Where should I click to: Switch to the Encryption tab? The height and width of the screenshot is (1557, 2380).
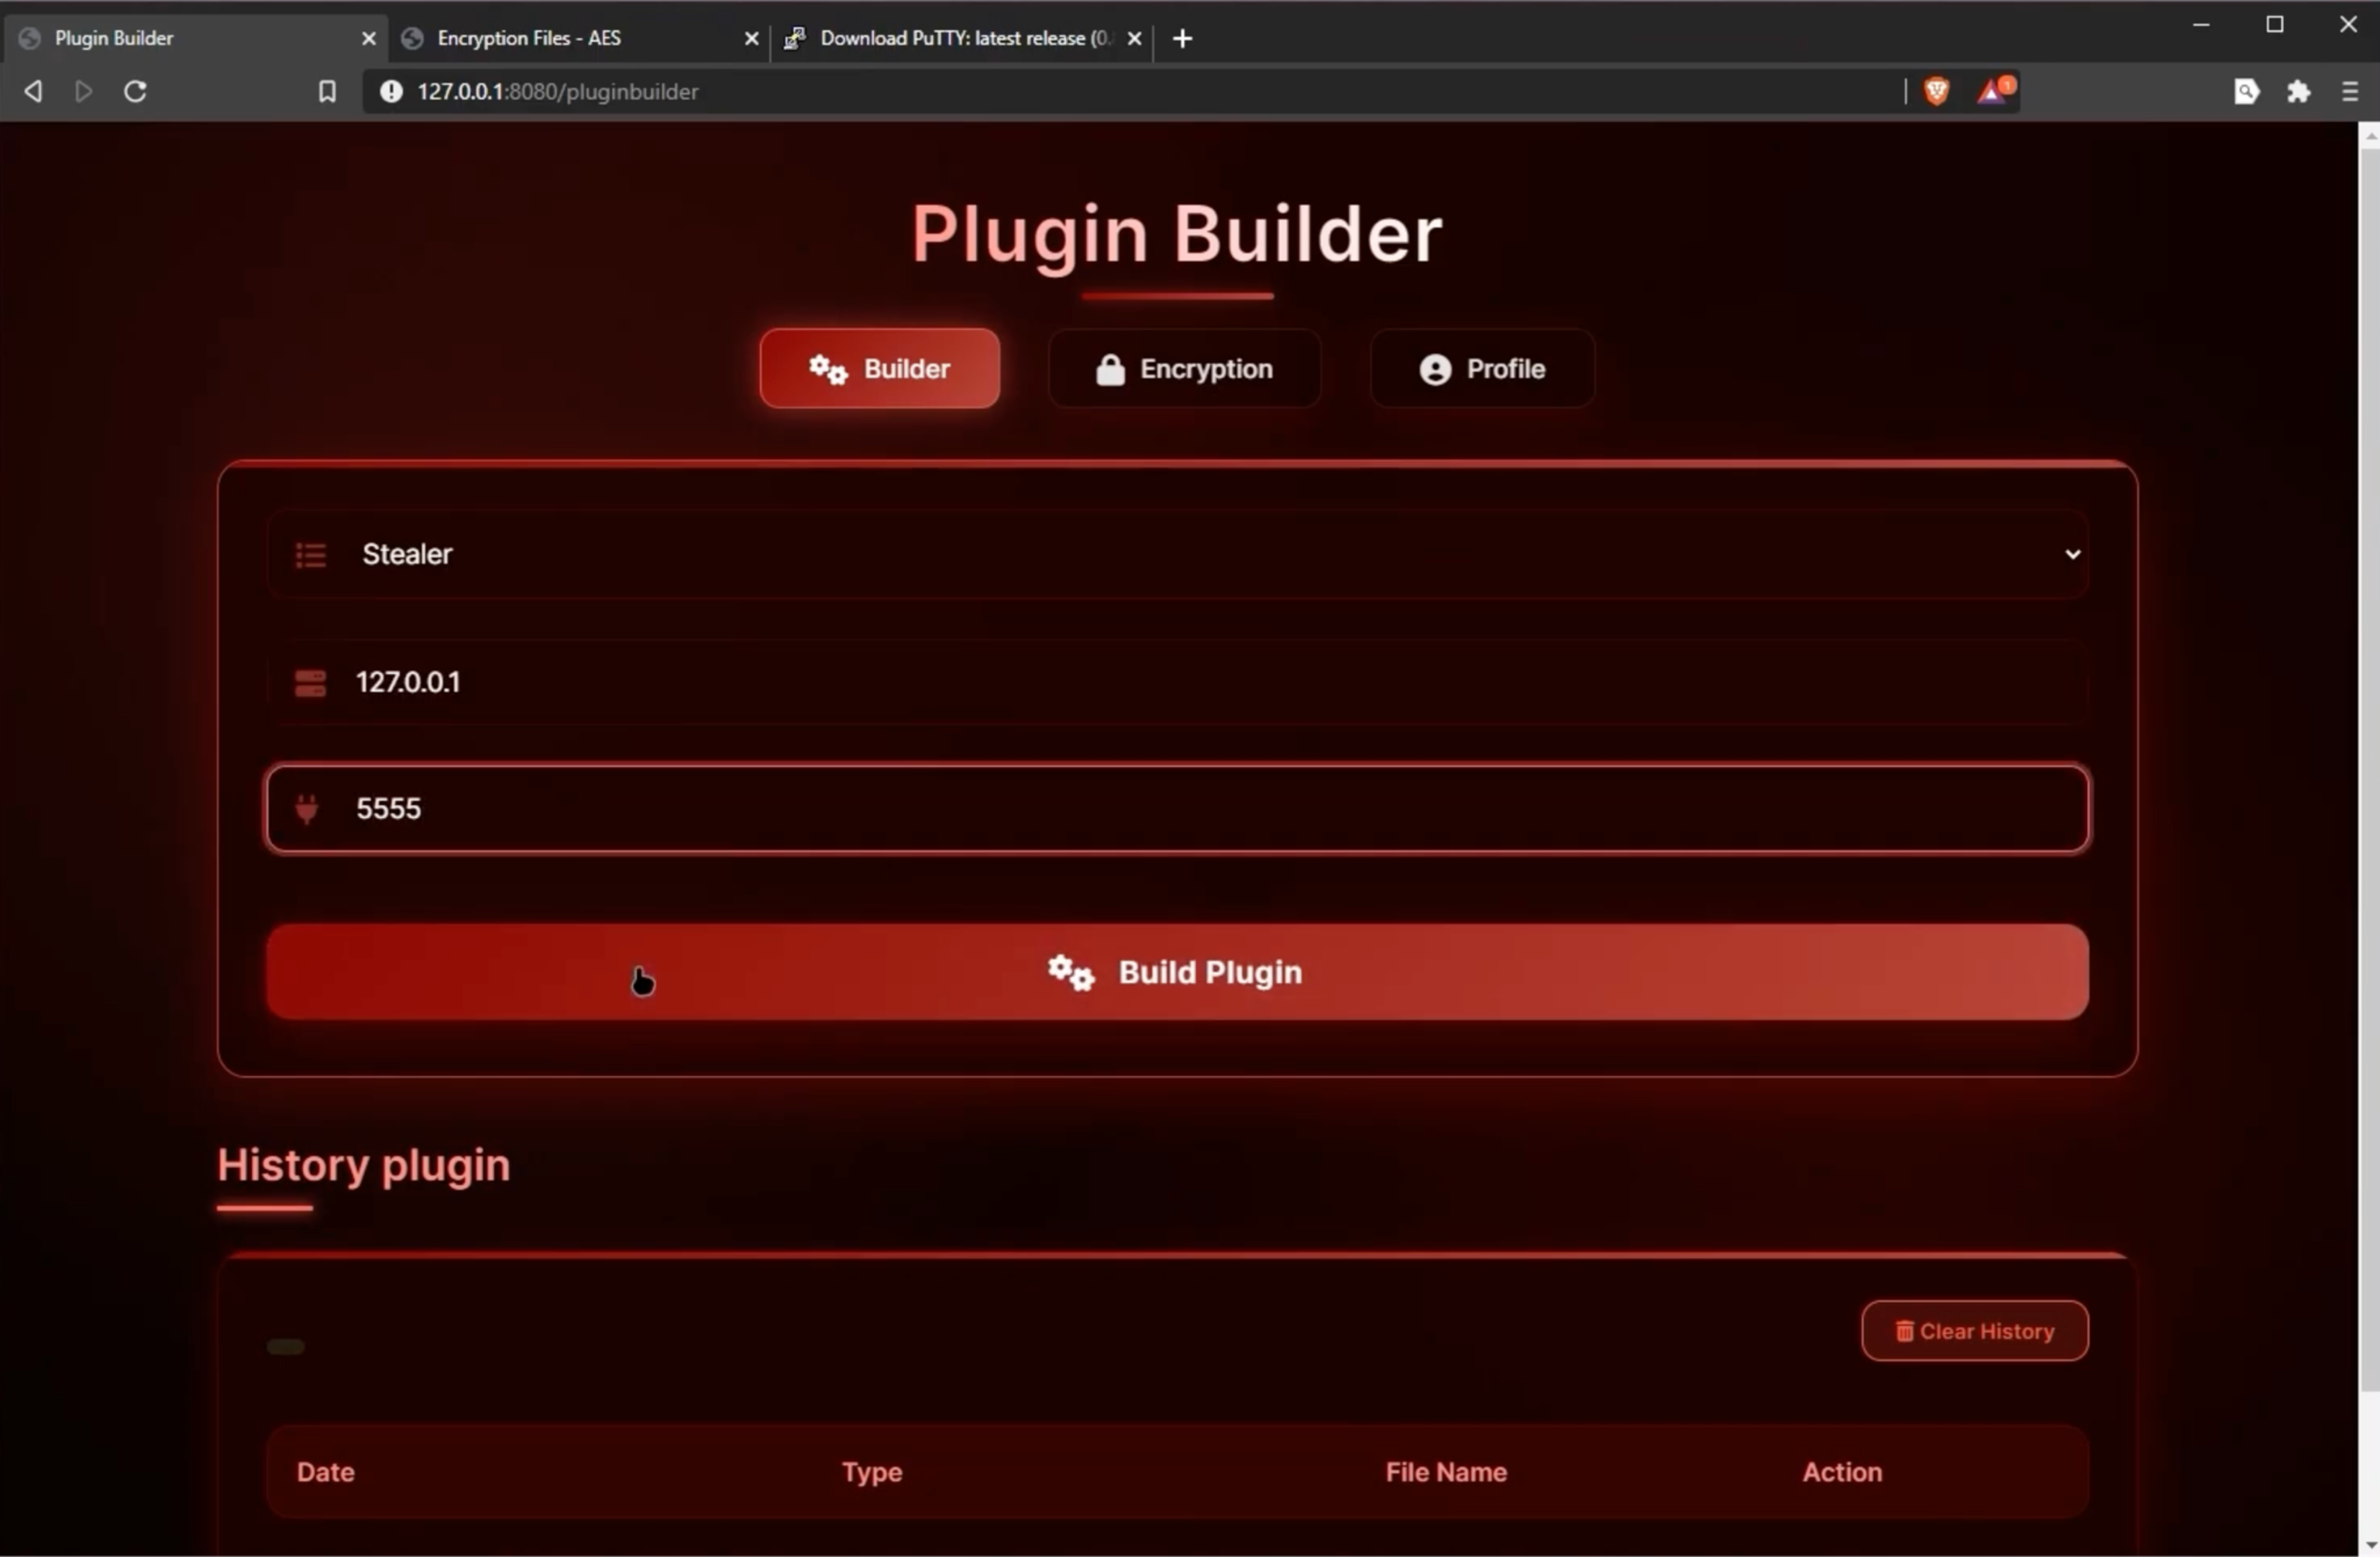[1184, 369]
